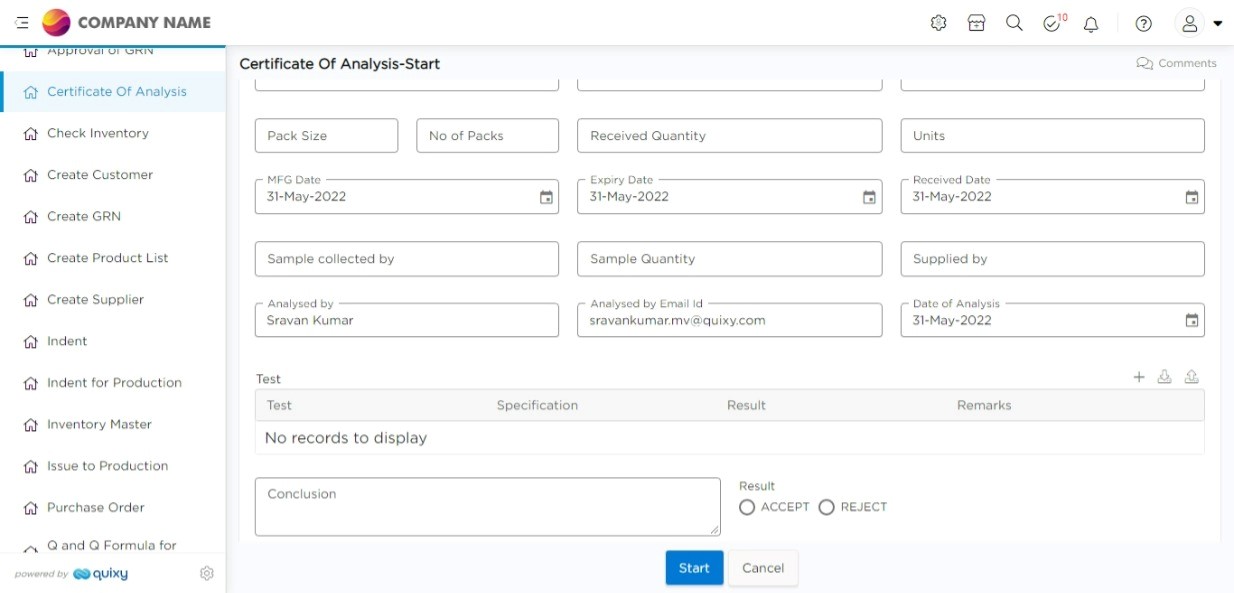This screenshot has height=593, width=1234.
Task: Open MFG Date calendar picker
Action: coord(546,198)
